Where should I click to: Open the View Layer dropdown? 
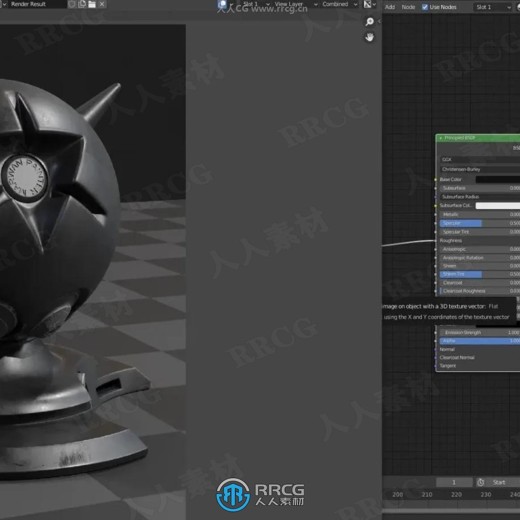pos(295,4)
